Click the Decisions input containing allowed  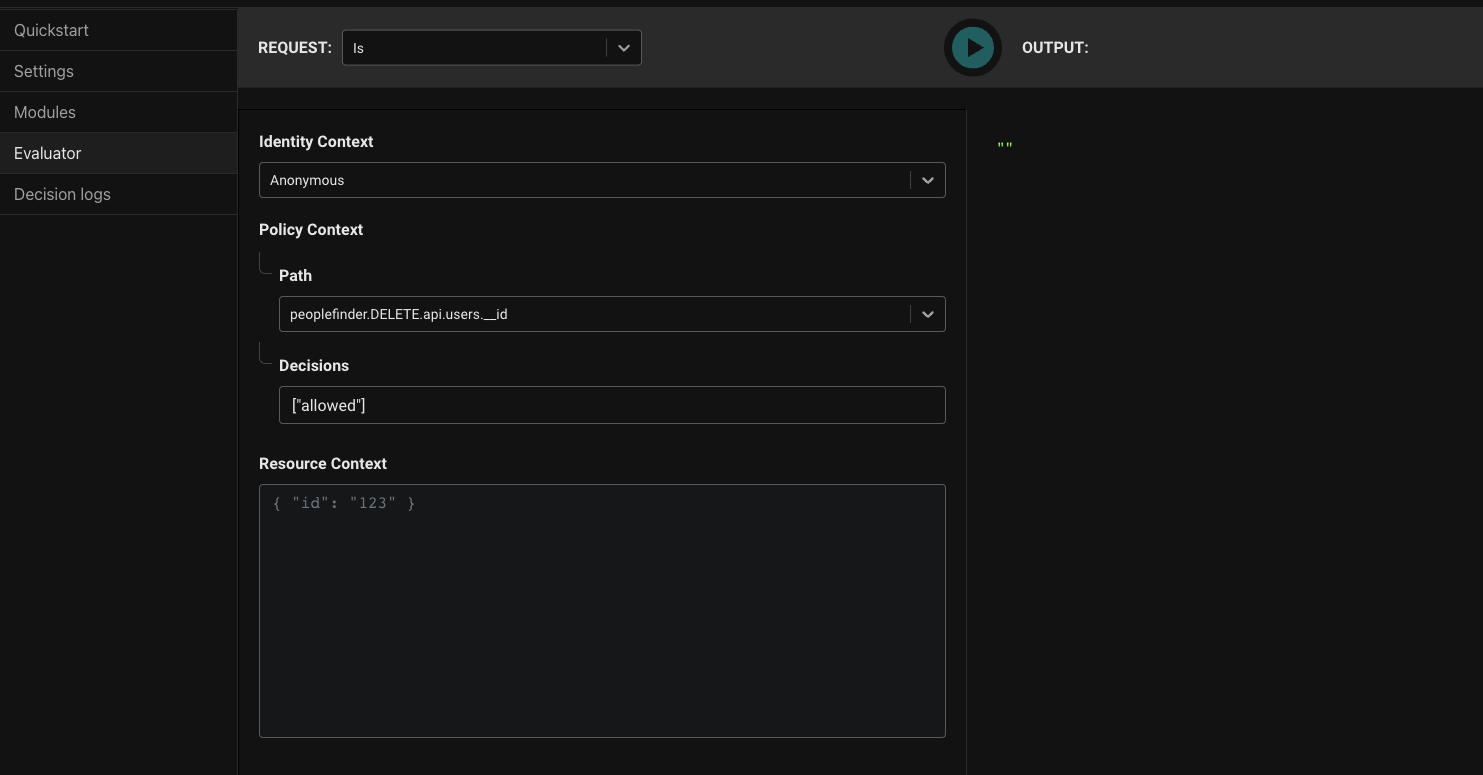tap(612, 405)
